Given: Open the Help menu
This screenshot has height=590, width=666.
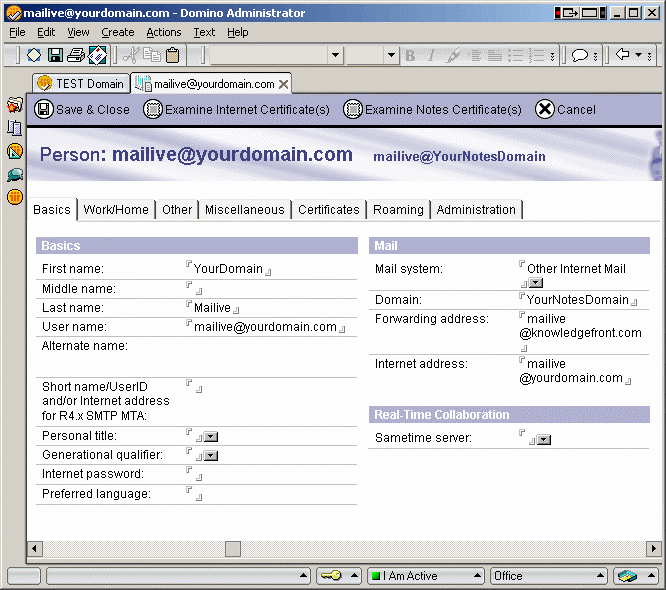Looking at the screenshot, I should pyautogui.click(x=237, y=32).
